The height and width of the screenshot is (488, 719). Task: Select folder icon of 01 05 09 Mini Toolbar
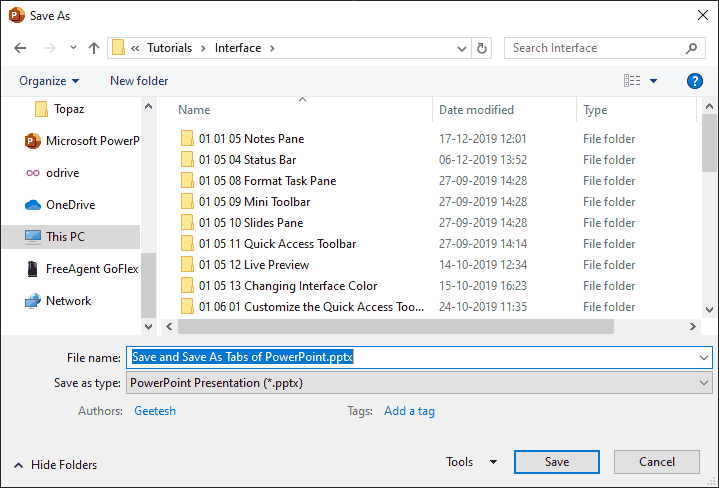click(187, 202)
